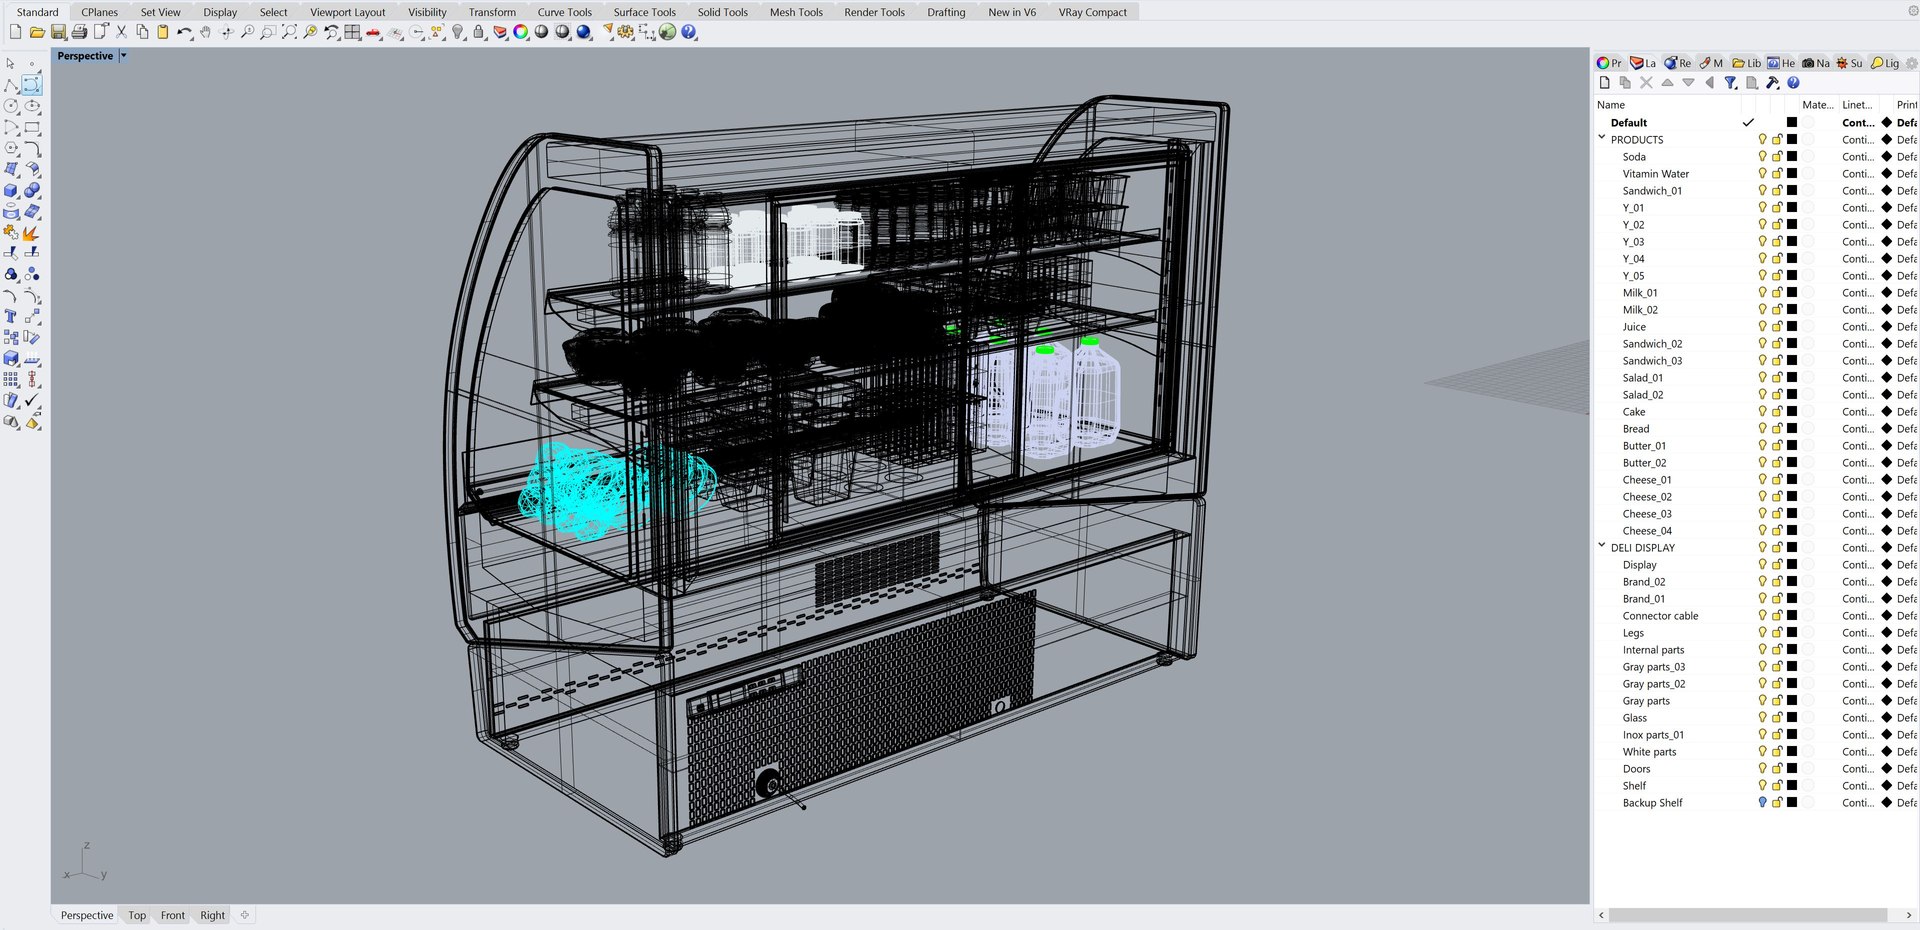Click the hammer Tools icon in Layers panel
The height and width of the screenshot is (930, 1920).
click(x=1772, y=83)
